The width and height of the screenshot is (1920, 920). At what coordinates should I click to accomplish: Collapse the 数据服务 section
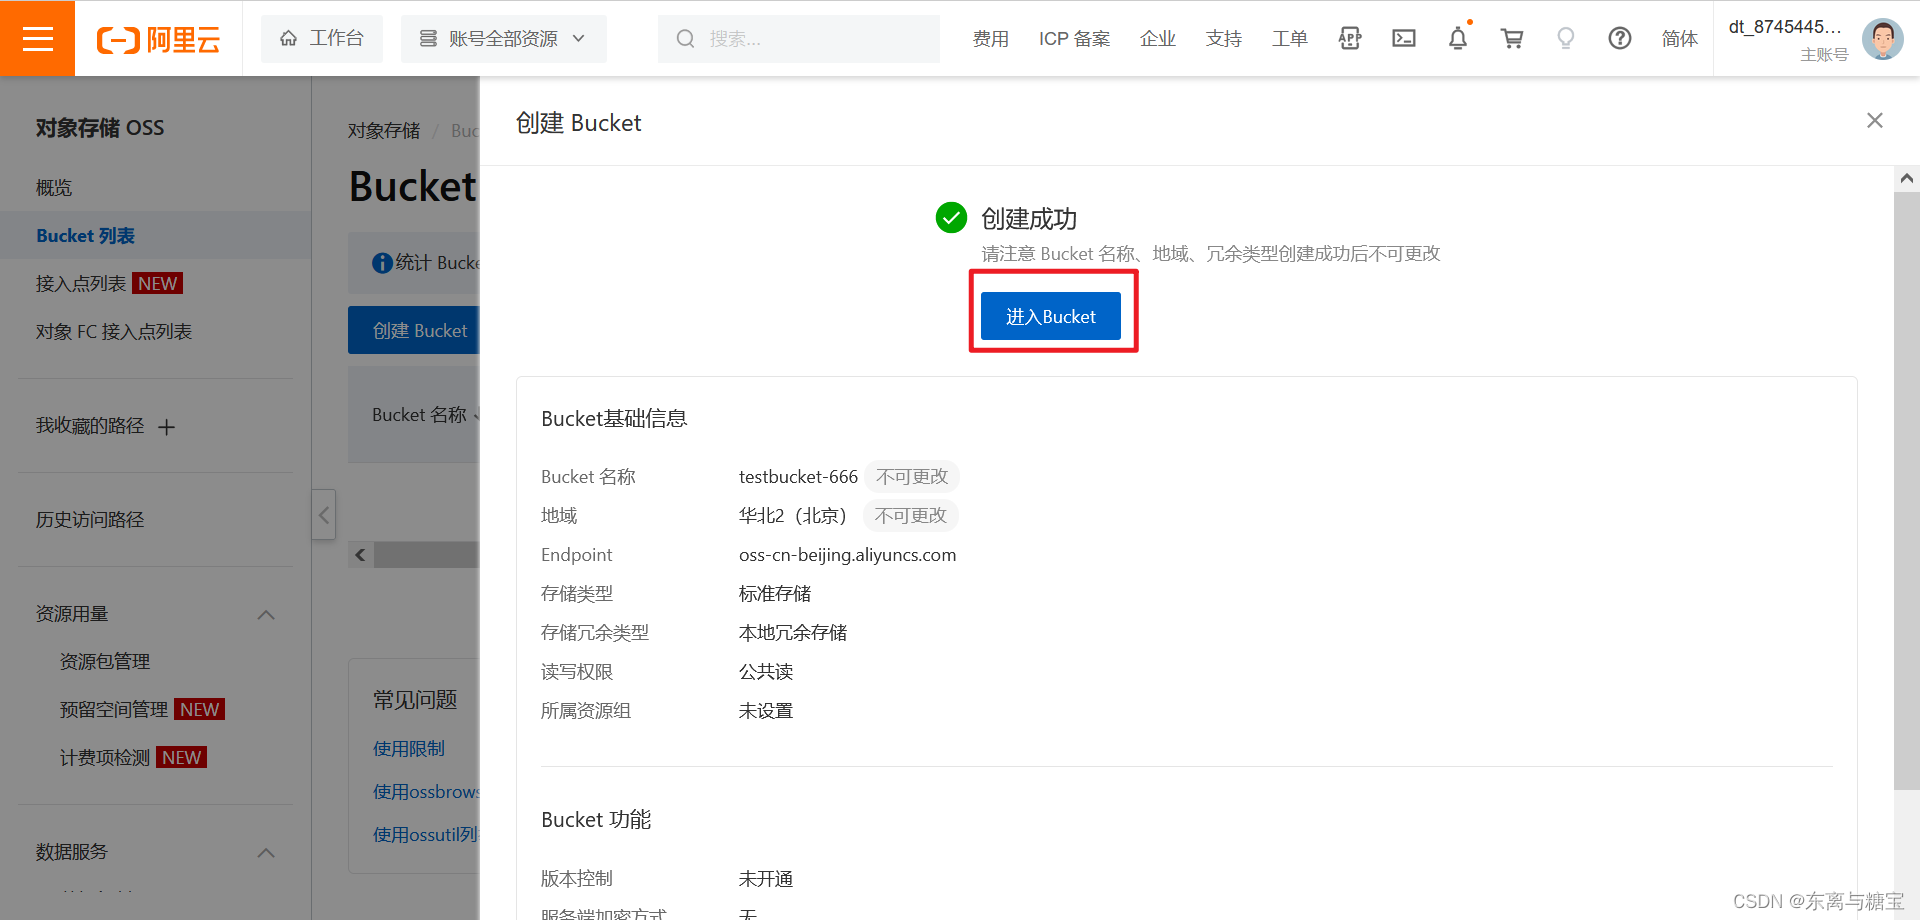point(266,852)
